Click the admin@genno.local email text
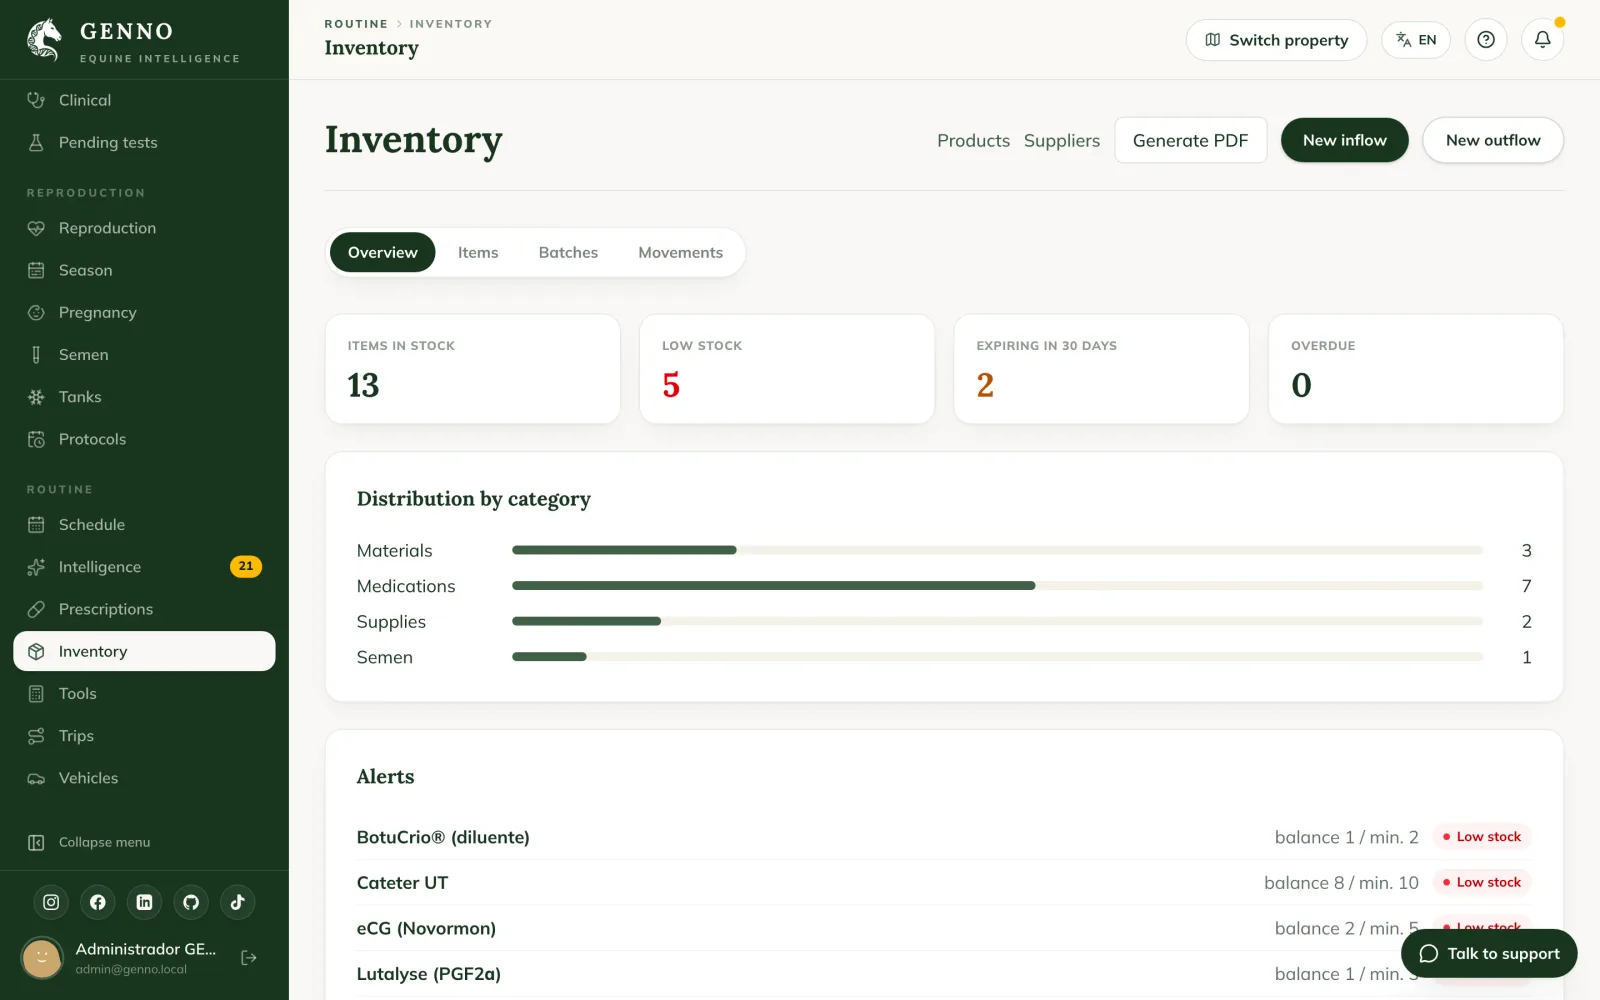 131,969
